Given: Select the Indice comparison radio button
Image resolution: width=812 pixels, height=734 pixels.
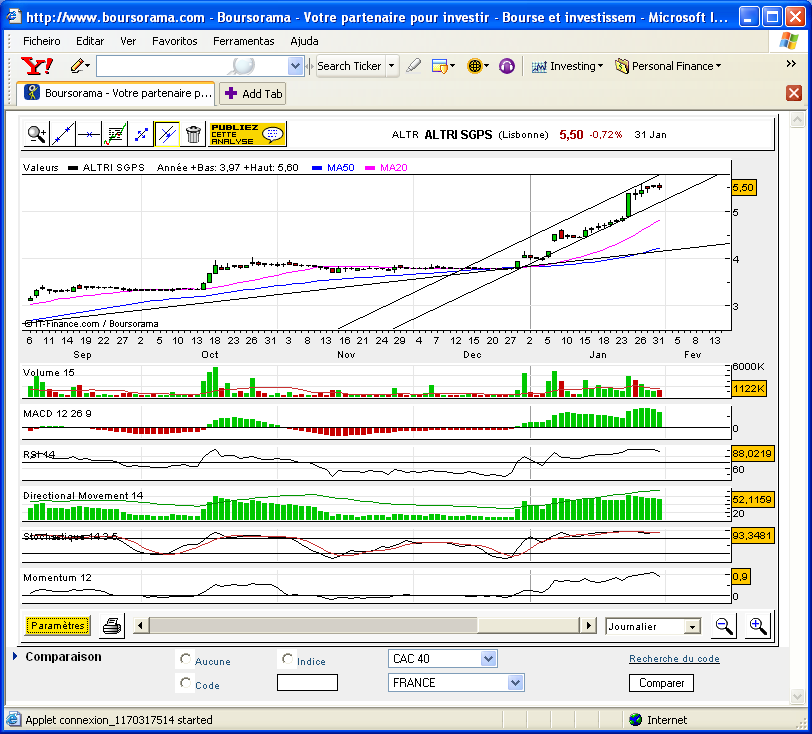Looking at the screenshot, I should [287, 659].
